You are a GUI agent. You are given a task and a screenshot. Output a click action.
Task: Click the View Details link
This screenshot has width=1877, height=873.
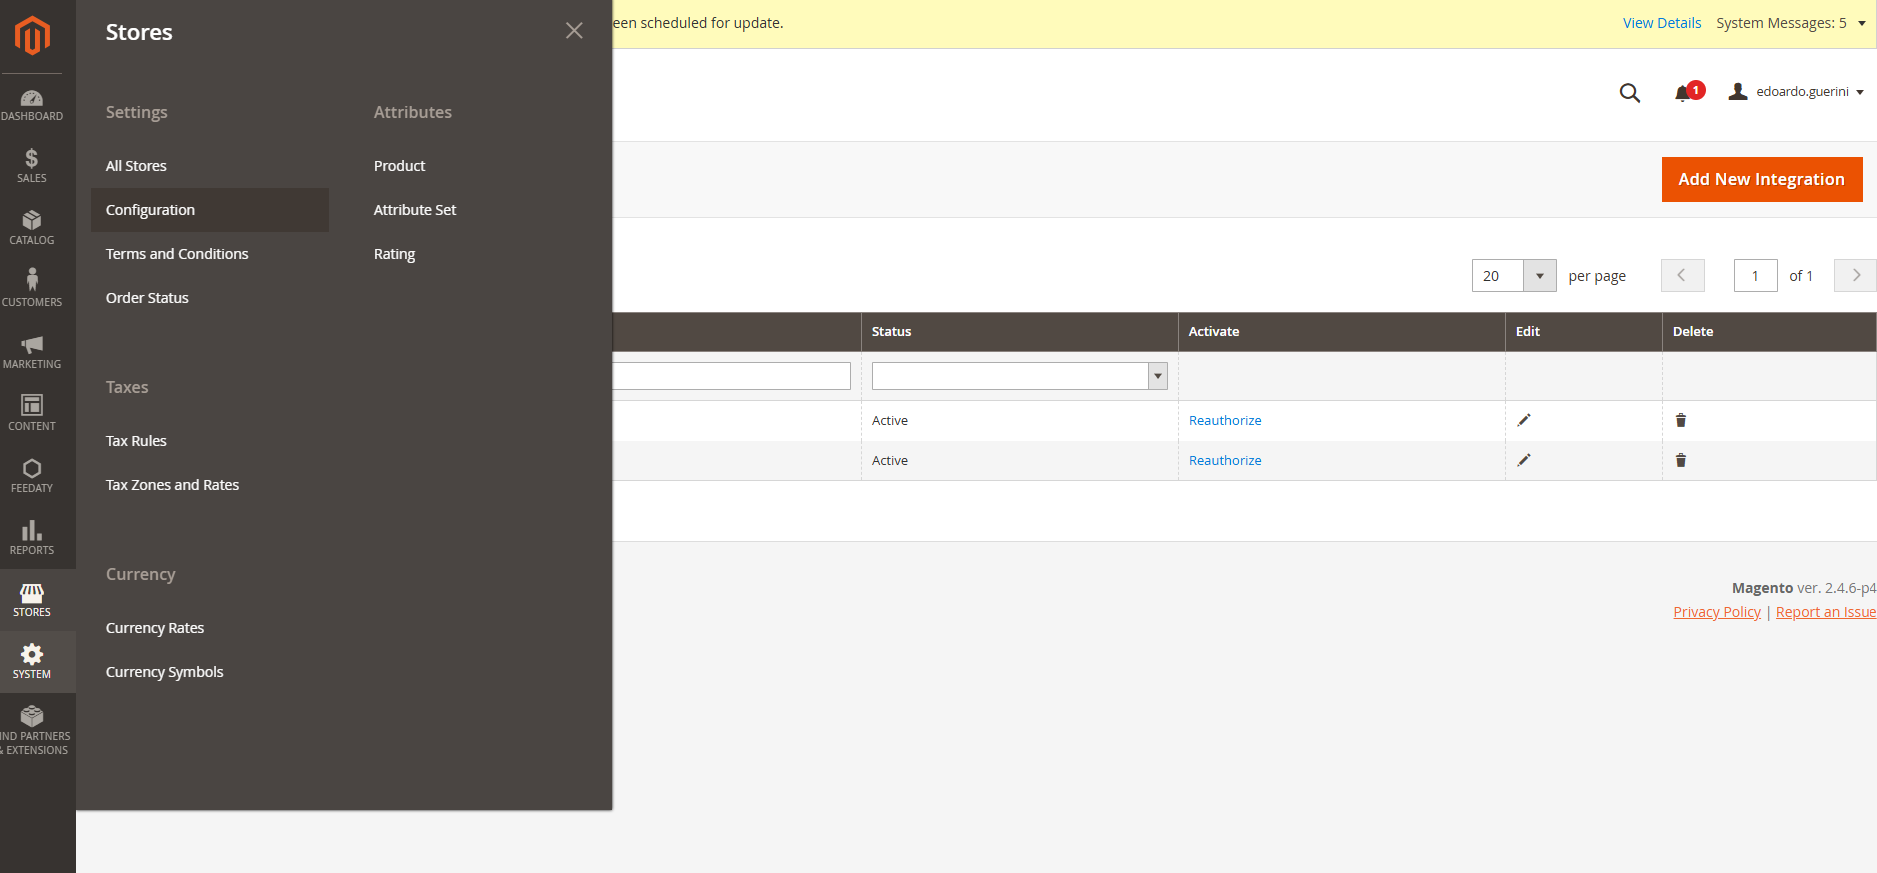click(1662, 23)
